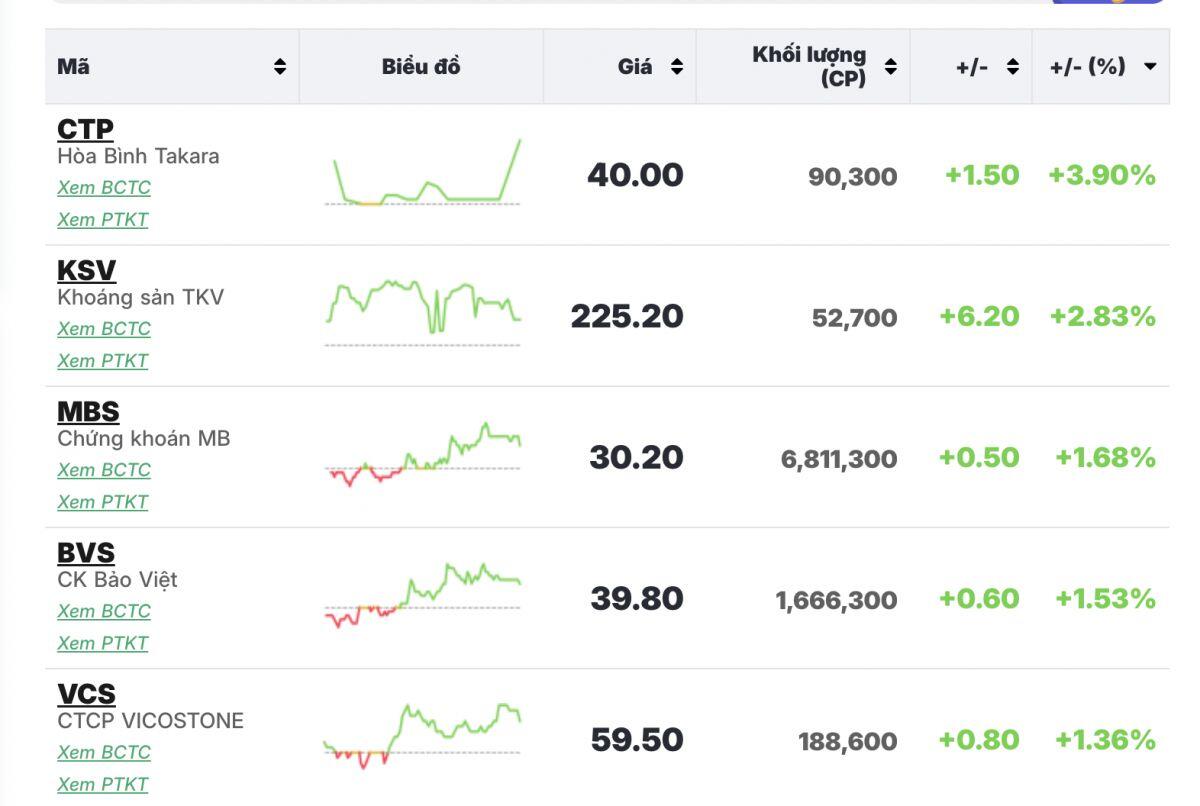This screenshot has height=806, width=1200.
Task: Click the KSV sparkline chart
Action: (422, 310)
